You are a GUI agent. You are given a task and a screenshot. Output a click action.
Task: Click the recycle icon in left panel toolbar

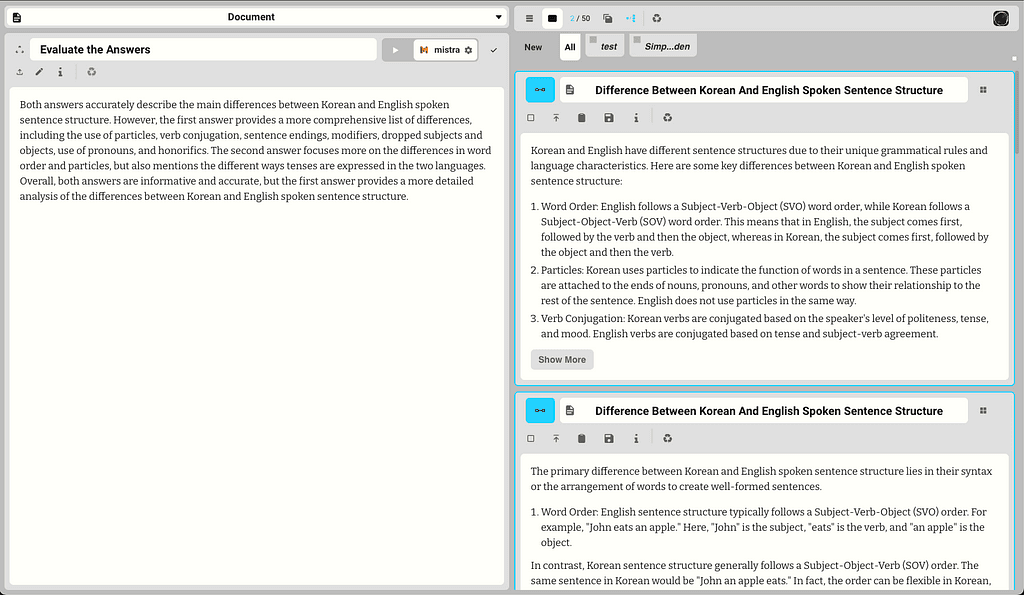[x=91, y=72]
